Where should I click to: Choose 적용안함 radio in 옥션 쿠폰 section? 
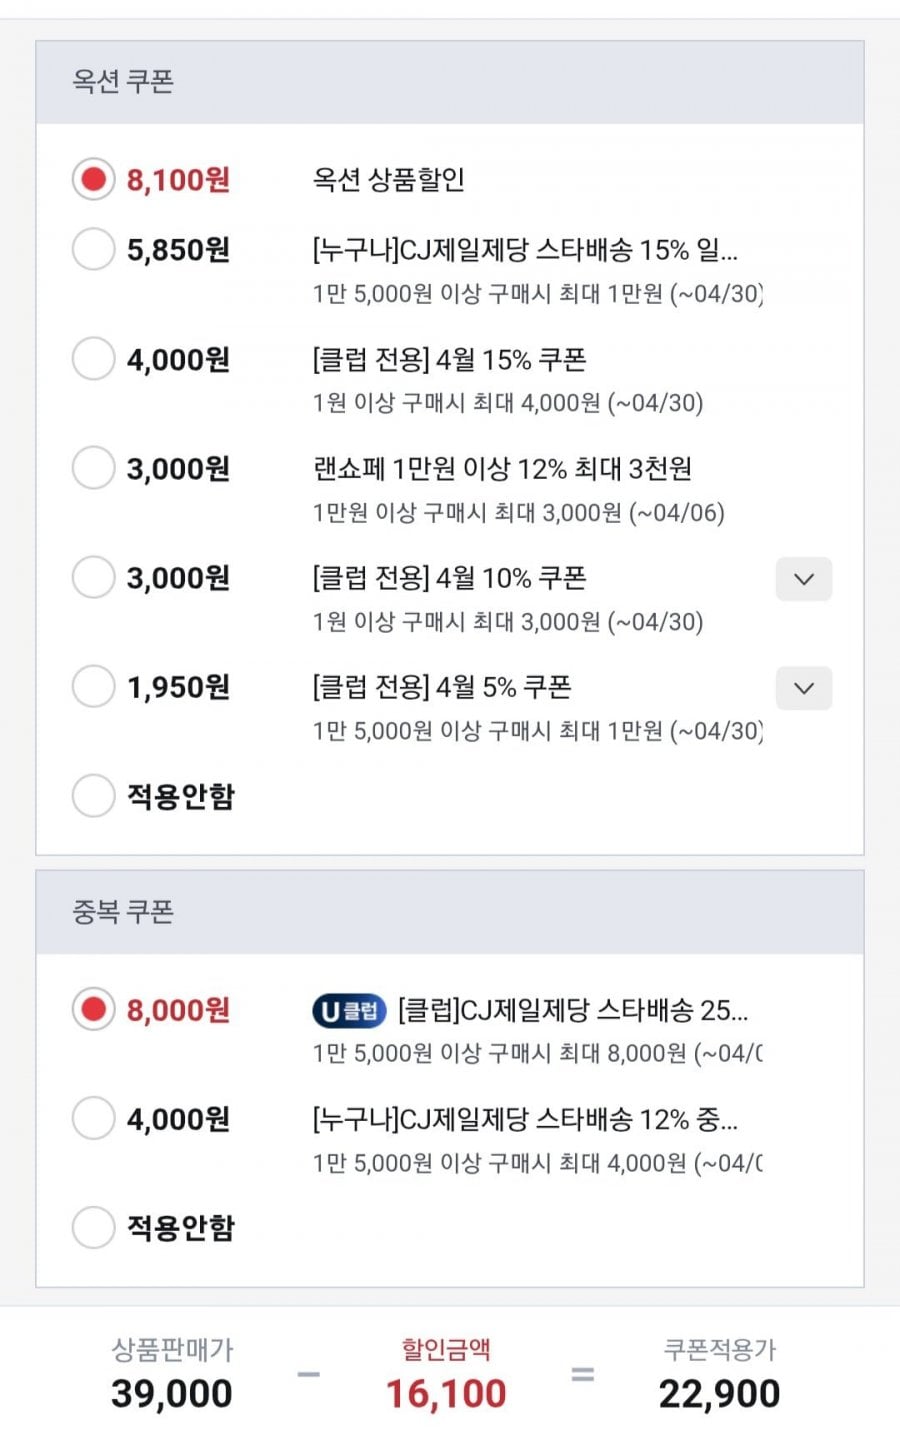(x=93, y=796)
